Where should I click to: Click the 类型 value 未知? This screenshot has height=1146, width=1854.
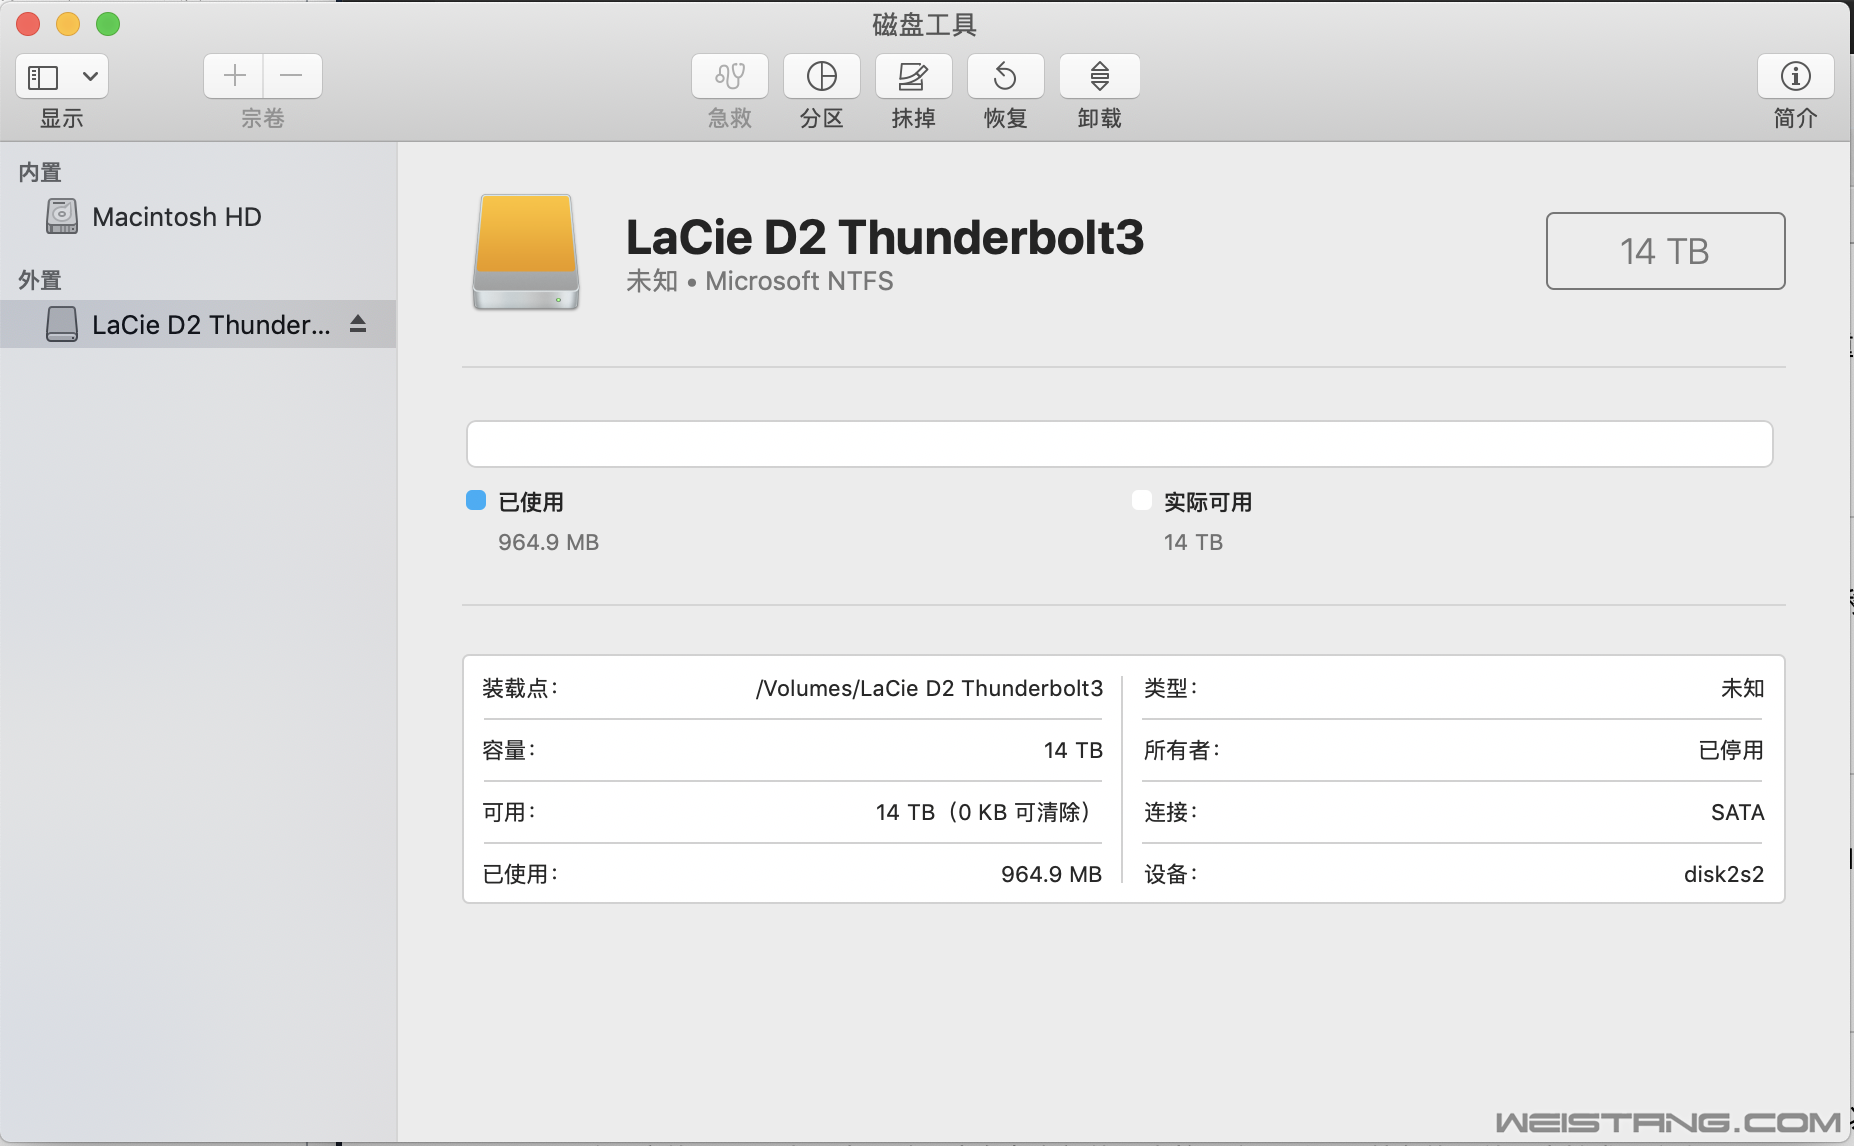point(1742,688)
